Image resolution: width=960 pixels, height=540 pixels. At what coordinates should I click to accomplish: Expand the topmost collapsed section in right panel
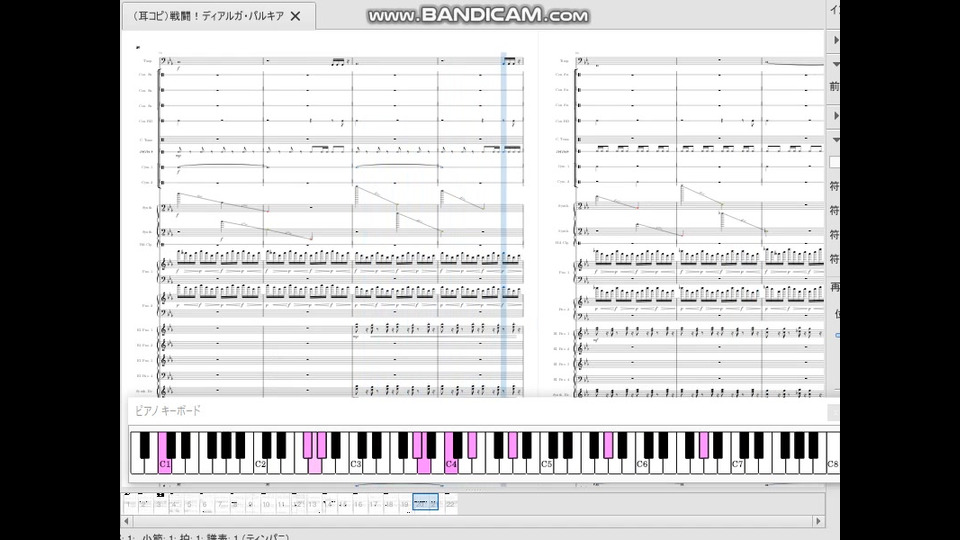point(836,40)
